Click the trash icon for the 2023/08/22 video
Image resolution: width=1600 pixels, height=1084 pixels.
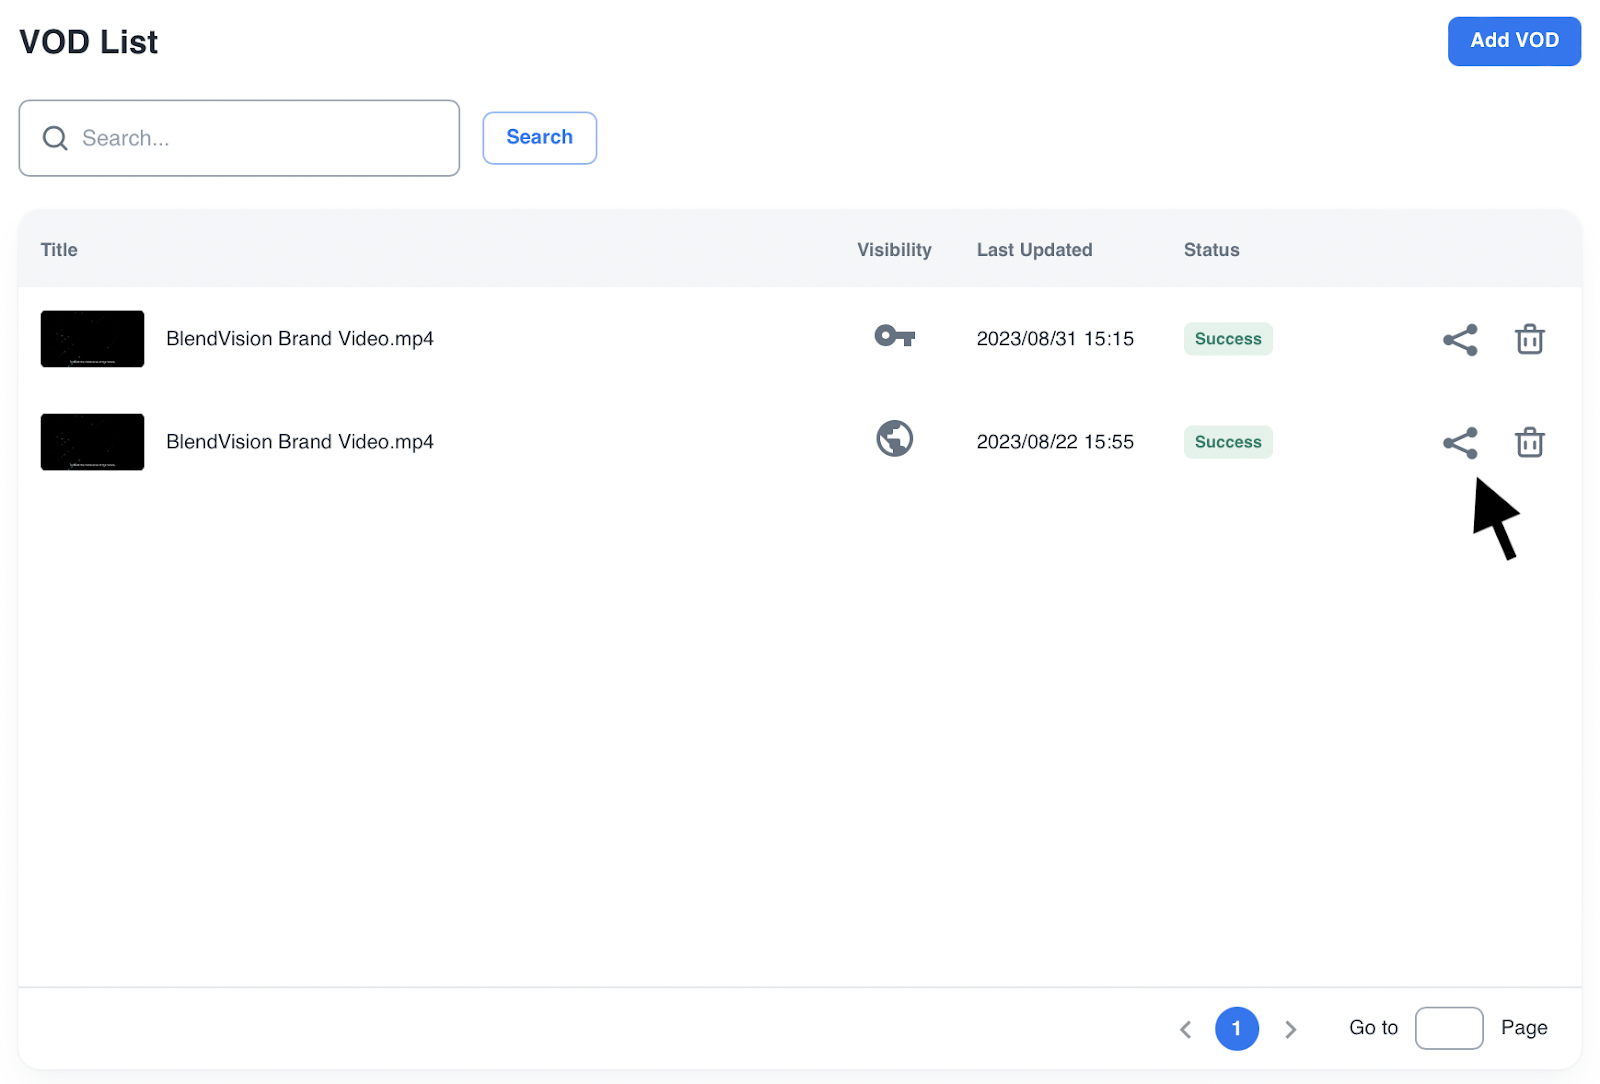point(1529,443)
